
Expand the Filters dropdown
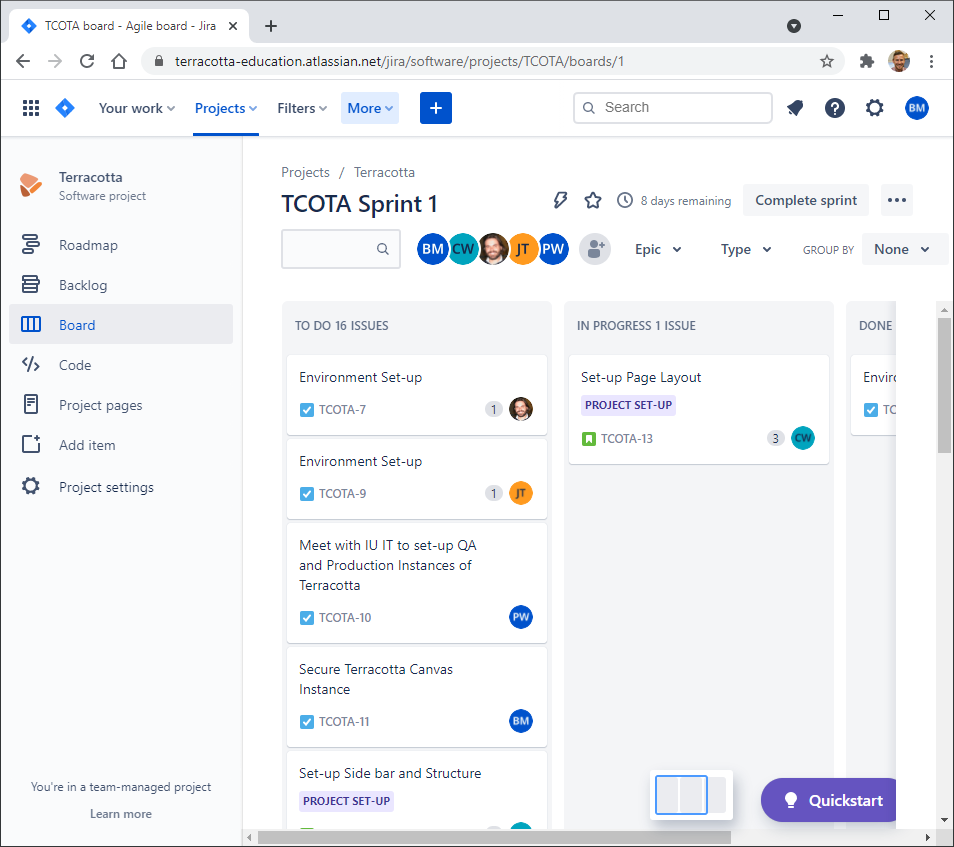(302, 108)
